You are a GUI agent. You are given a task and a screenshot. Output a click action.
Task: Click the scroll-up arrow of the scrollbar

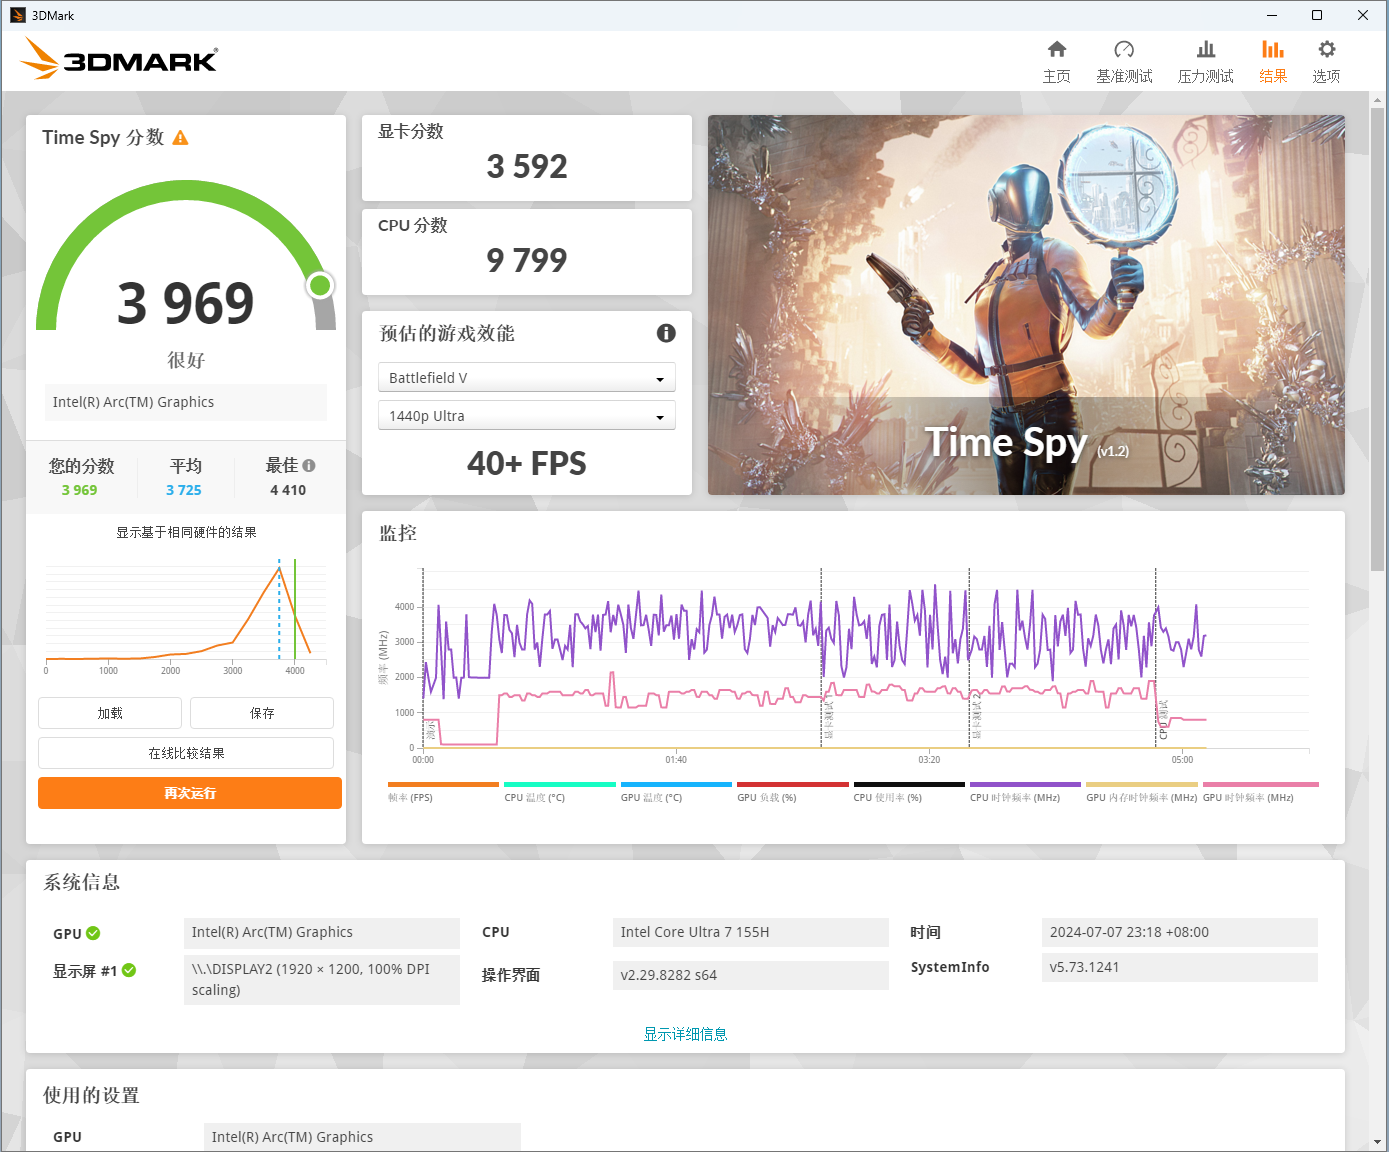1378,100
